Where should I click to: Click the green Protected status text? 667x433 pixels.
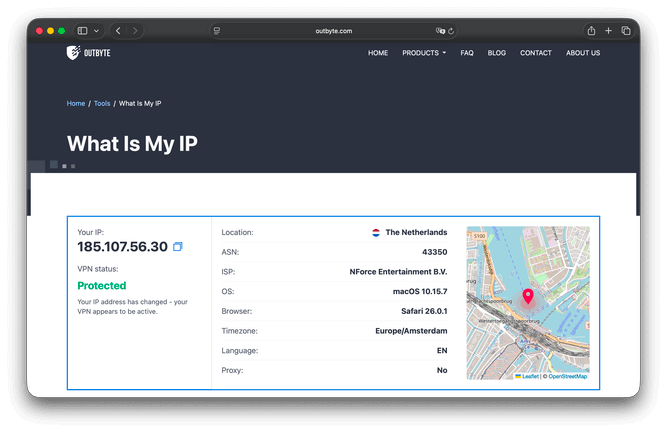click(102, 285)
